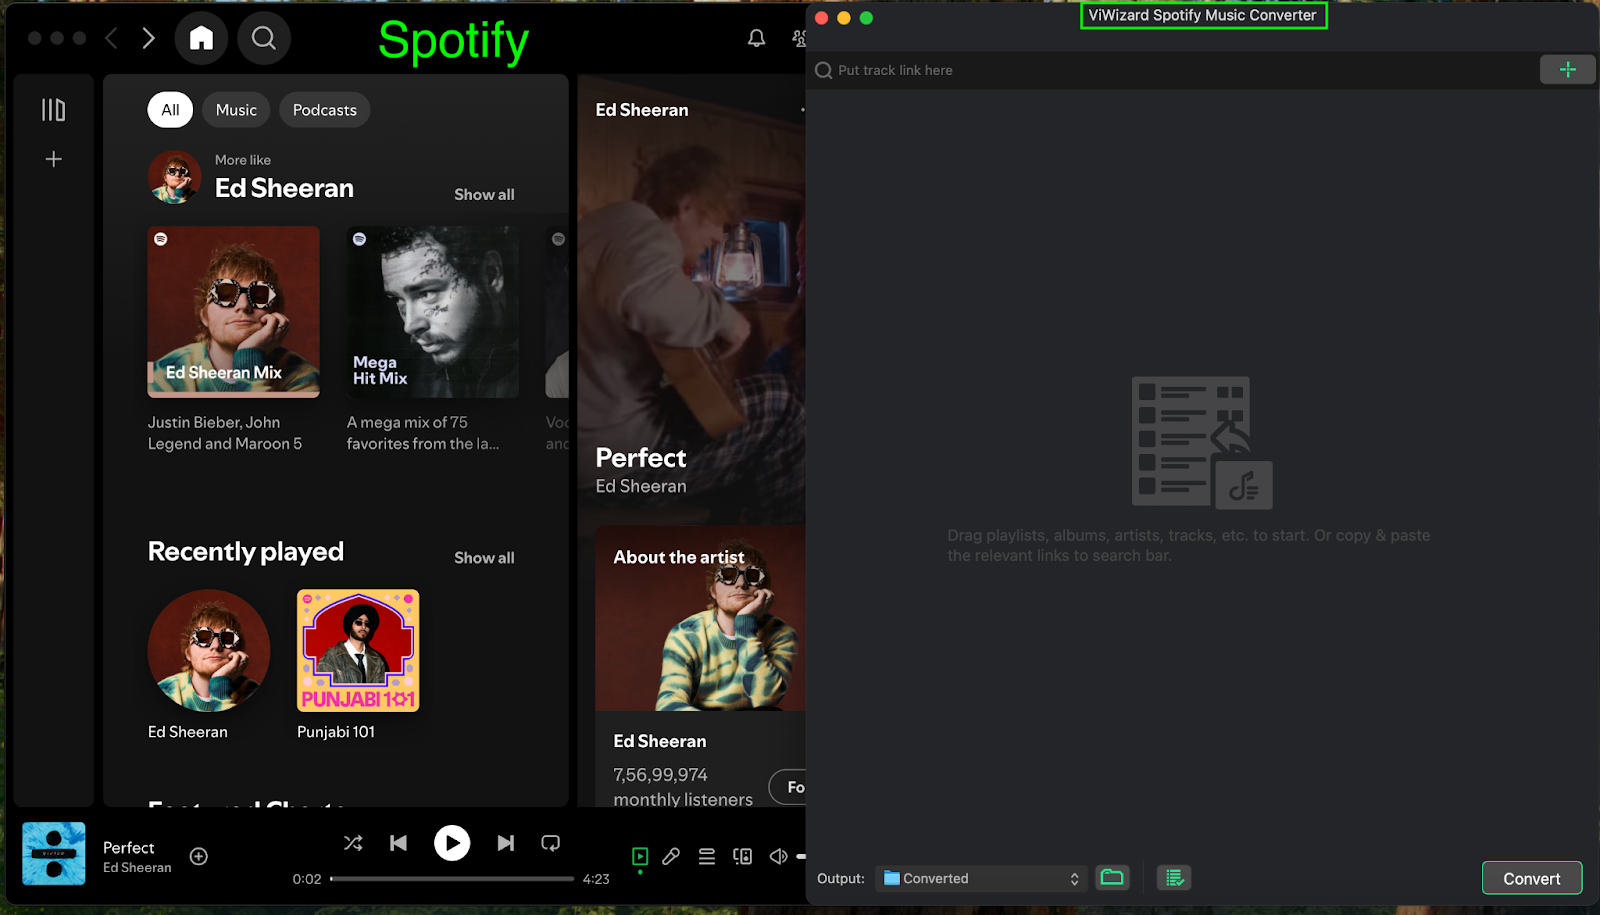Toggle repeat mode
Screen dimensions: 1600x915
(x=550, y=843)
